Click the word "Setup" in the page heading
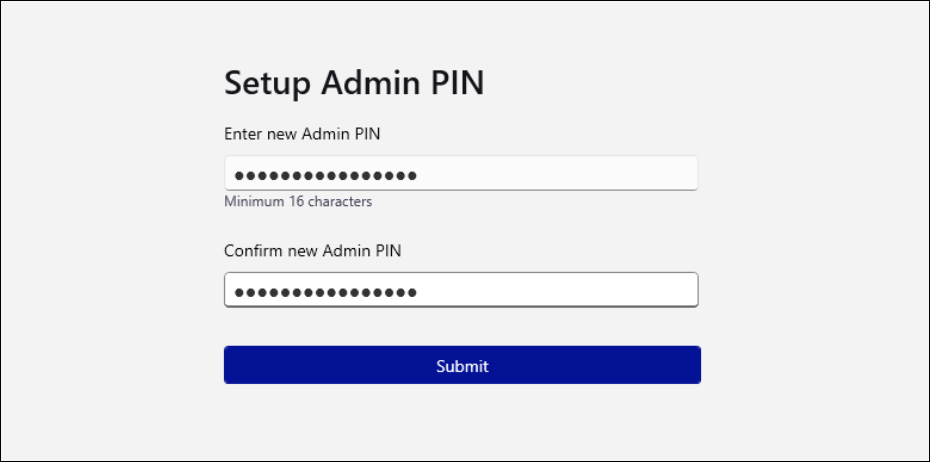Image resolution: width=930 pixels, height=462 pixels. 266,84
